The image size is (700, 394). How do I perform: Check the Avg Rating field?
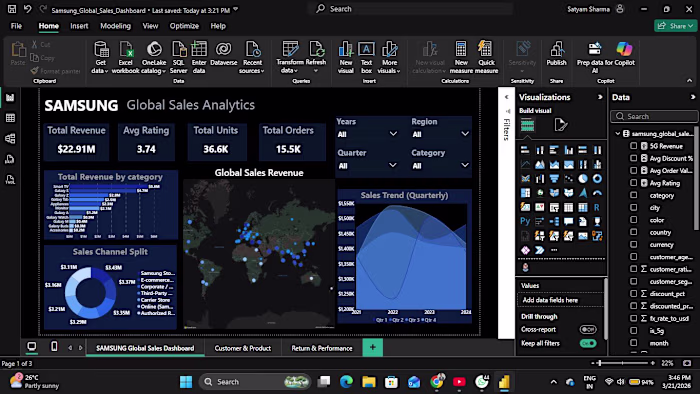[633, 182]
